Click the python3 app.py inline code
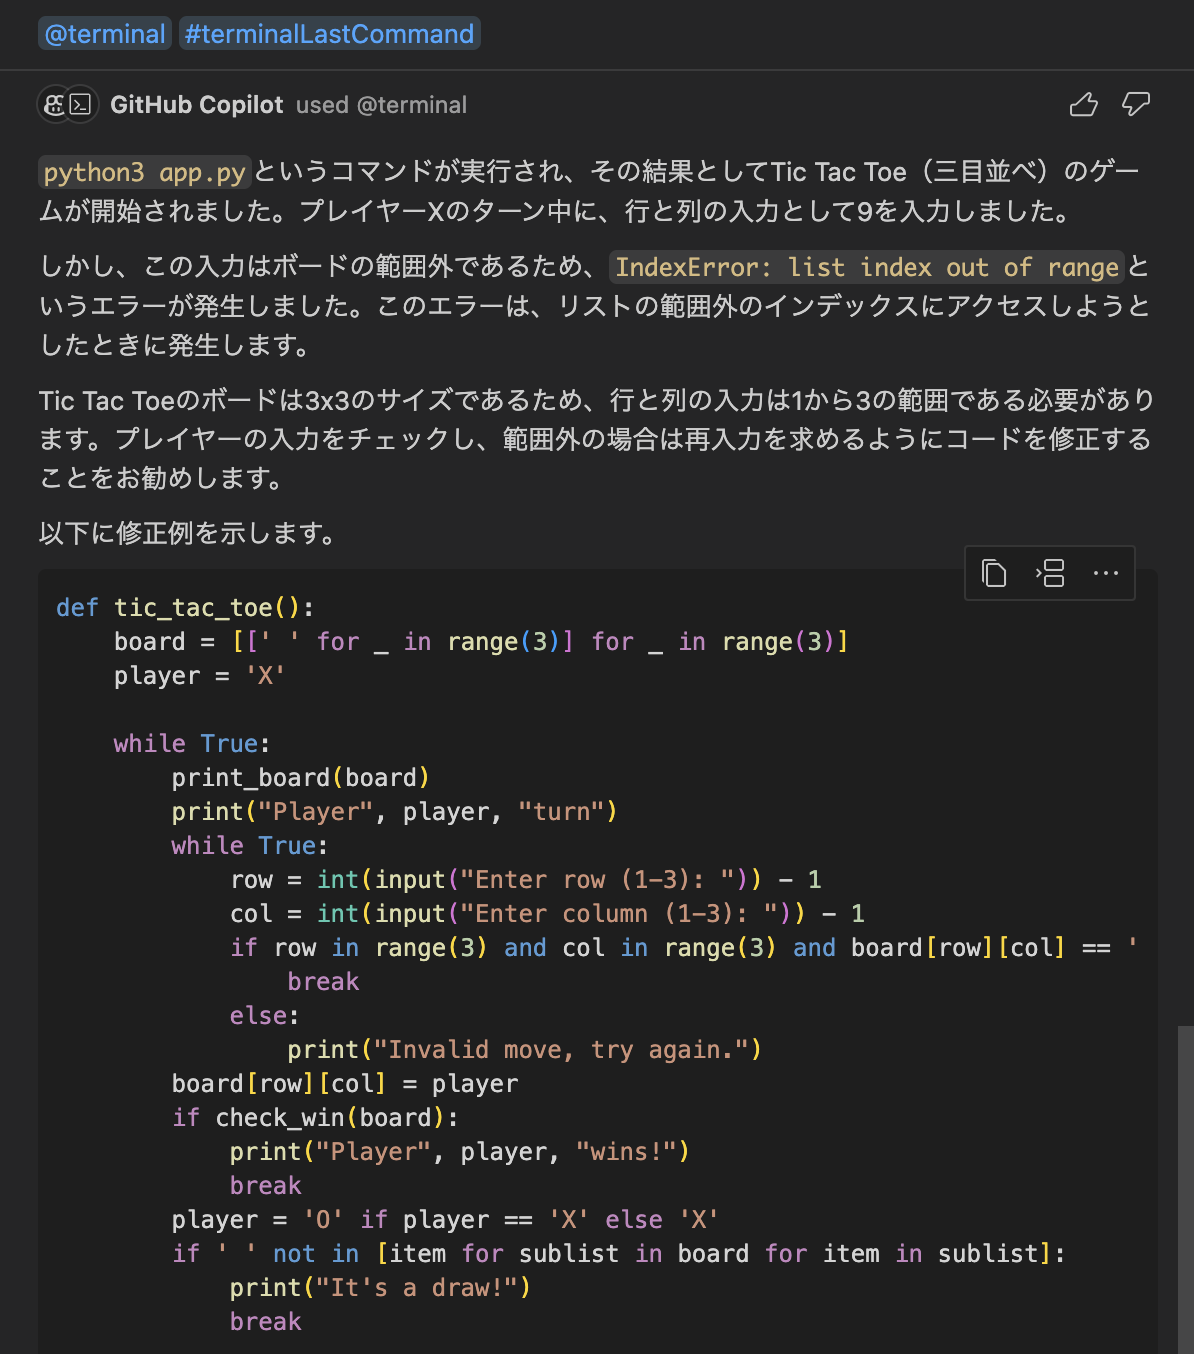Image resolution: width=1194 pixels, height=1354 pixels. click(x=143, y=171)
